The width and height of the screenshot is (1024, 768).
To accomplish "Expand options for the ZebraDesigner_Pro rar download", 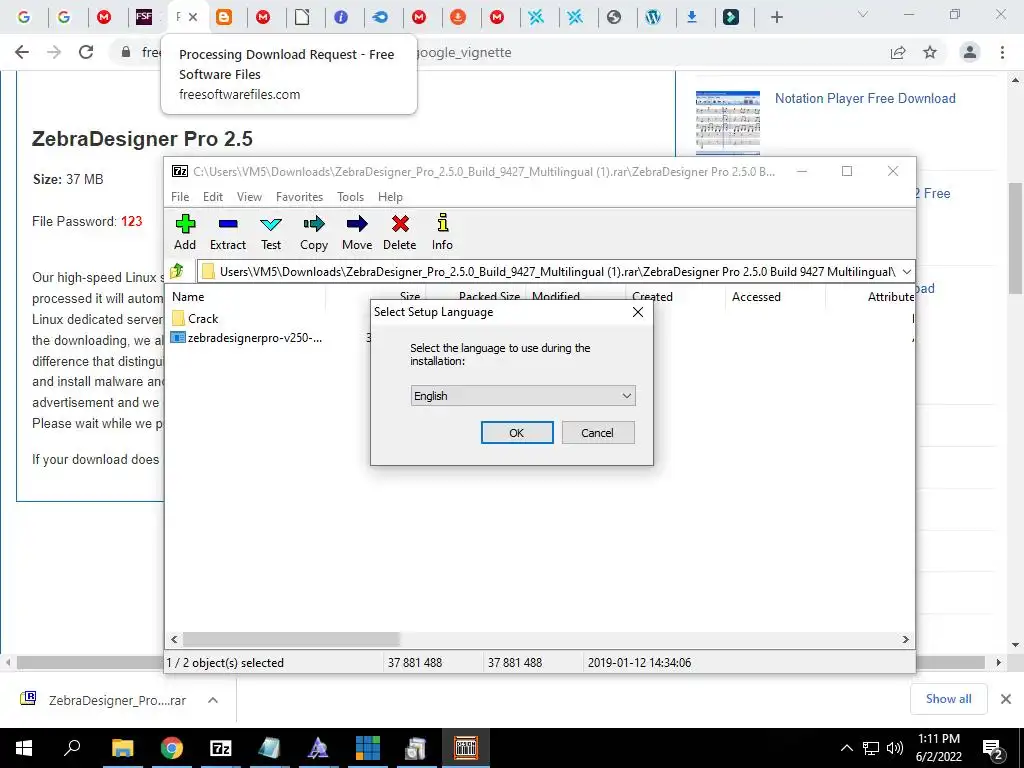I will 213,700.
